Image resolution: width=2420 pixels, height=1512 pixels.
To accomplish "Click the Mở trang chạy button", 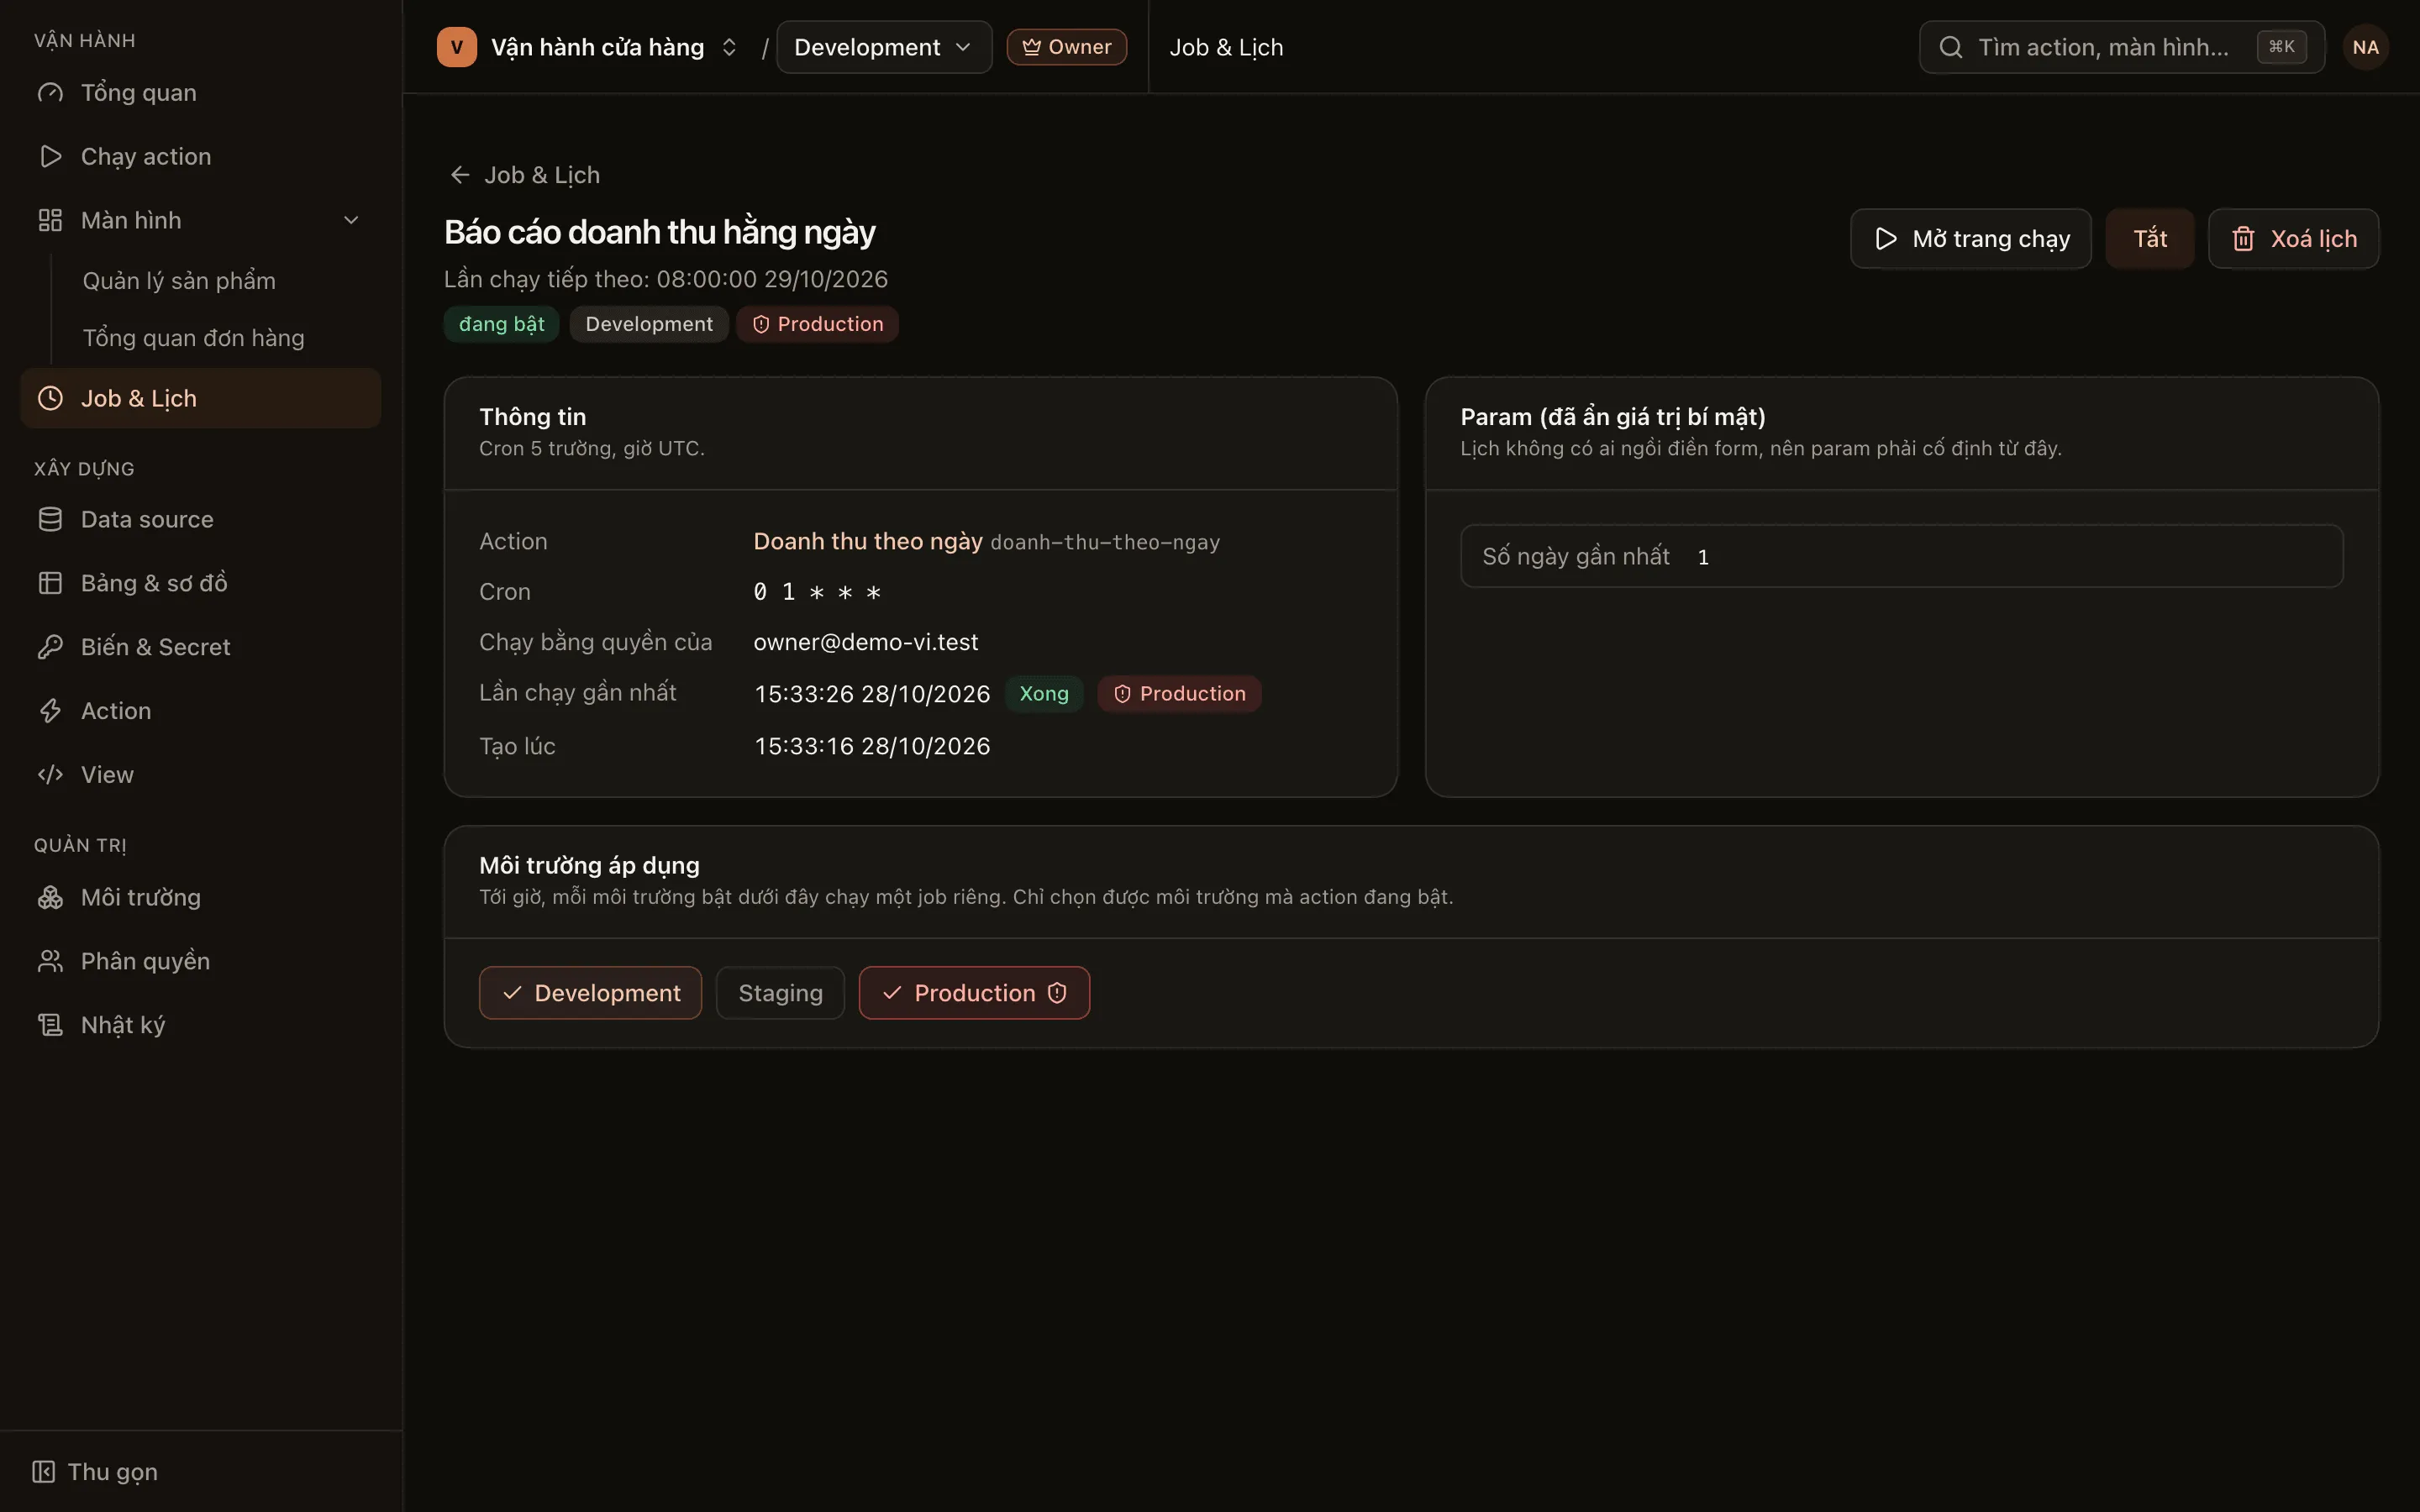I will coord(1970,239).
